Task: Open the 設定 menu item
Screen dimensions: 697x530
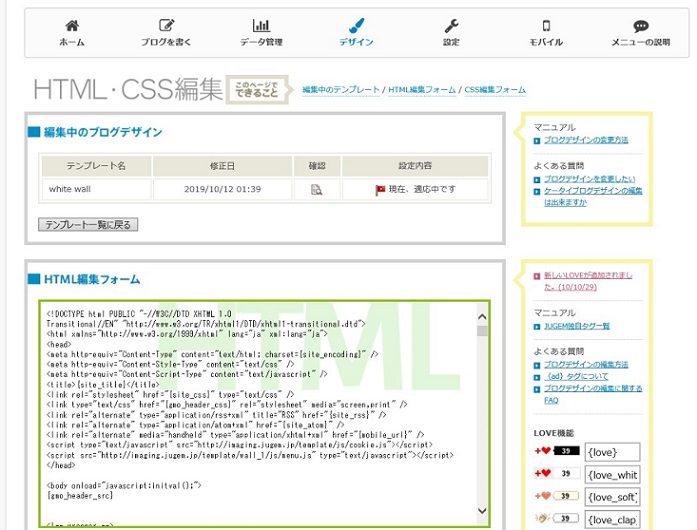Action: (x=451, y=42)
